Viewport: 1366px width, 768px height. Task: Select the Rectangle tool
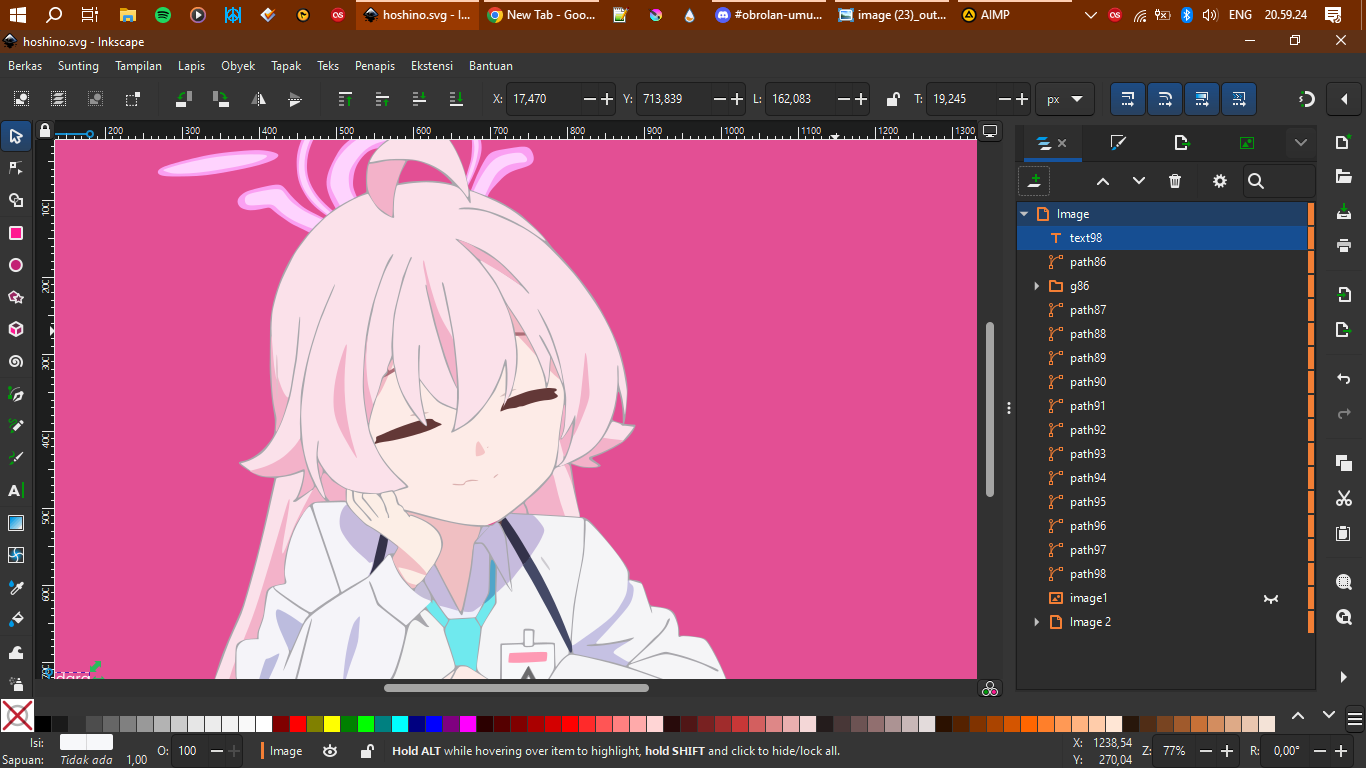click(16, 233)
